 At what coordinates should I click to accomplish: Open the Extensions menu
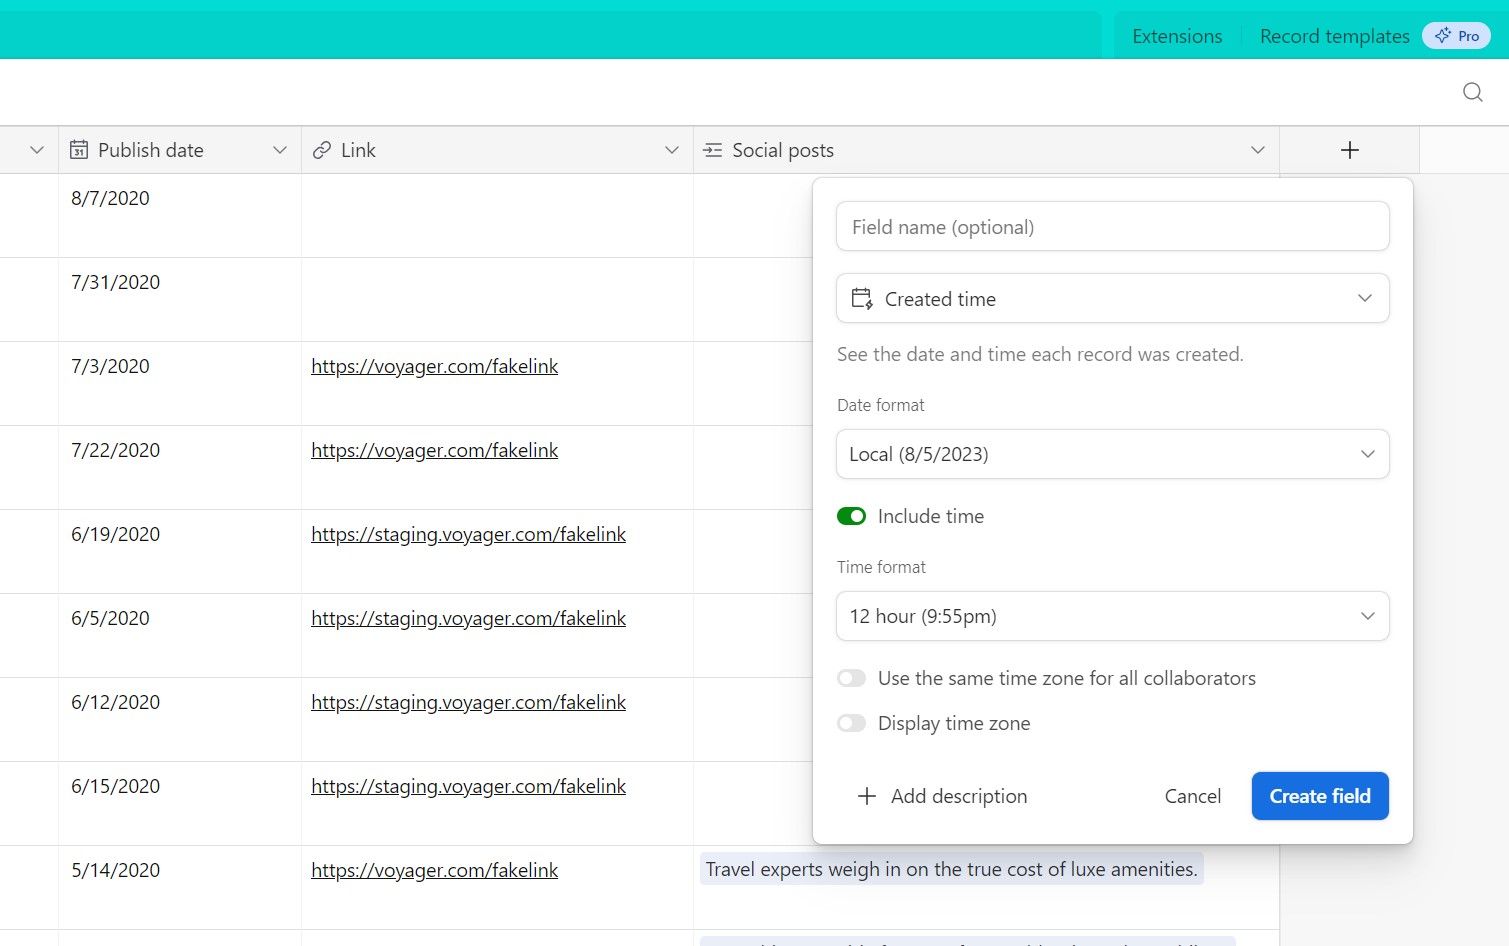point(1177,35)
